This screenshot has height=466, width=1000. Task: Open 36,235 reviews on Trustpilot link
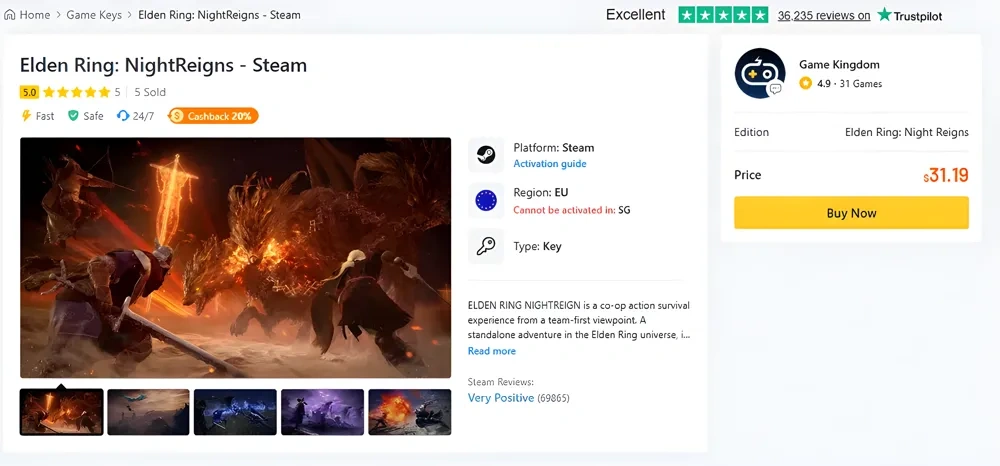pos(823,16)
